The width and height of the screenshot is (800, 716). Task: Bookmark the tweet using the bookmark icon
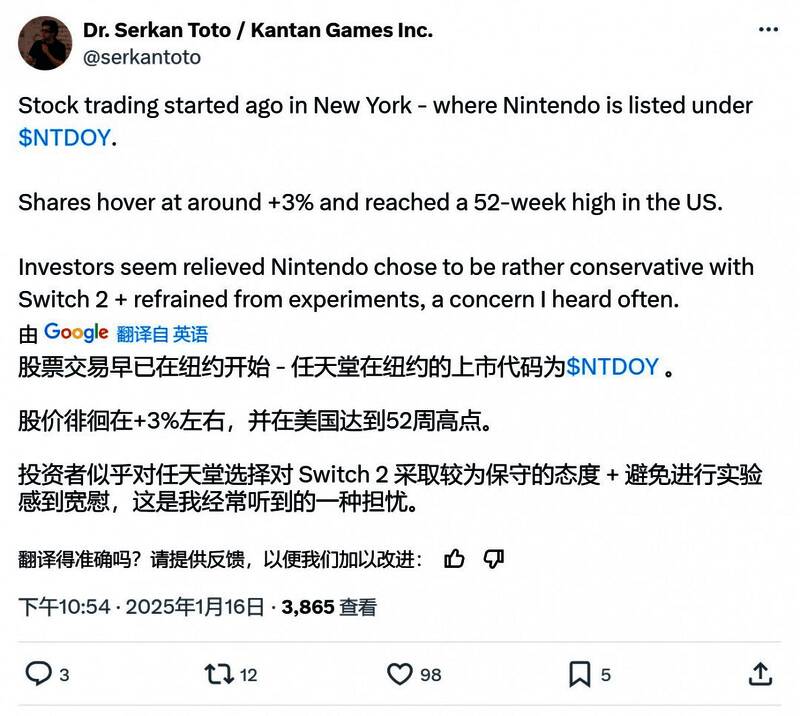coord(580,675)
